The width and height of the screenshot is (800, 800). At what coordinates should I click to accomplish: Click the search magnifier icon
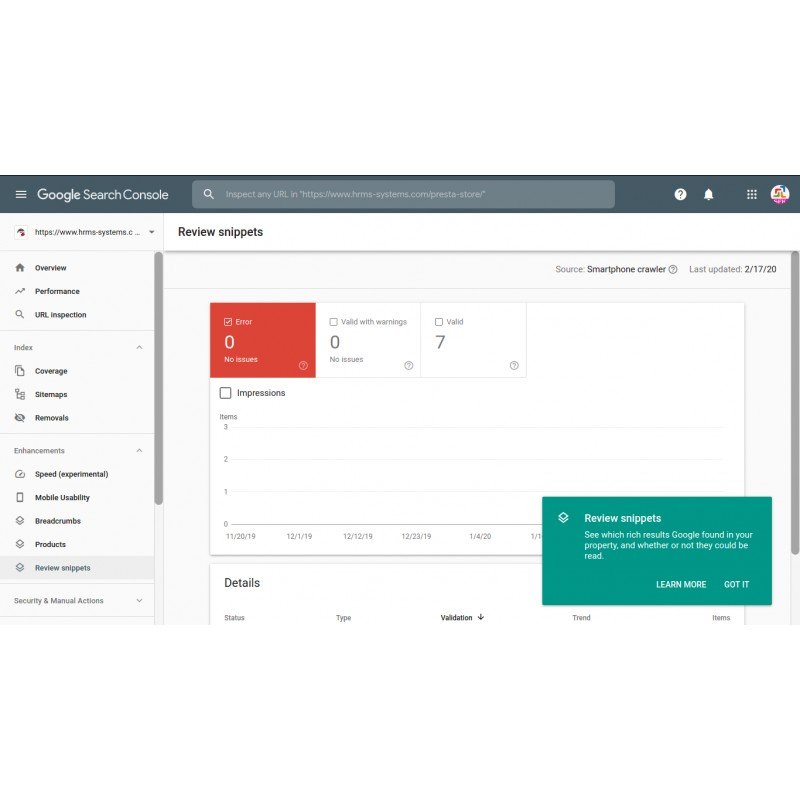point(208,194)
